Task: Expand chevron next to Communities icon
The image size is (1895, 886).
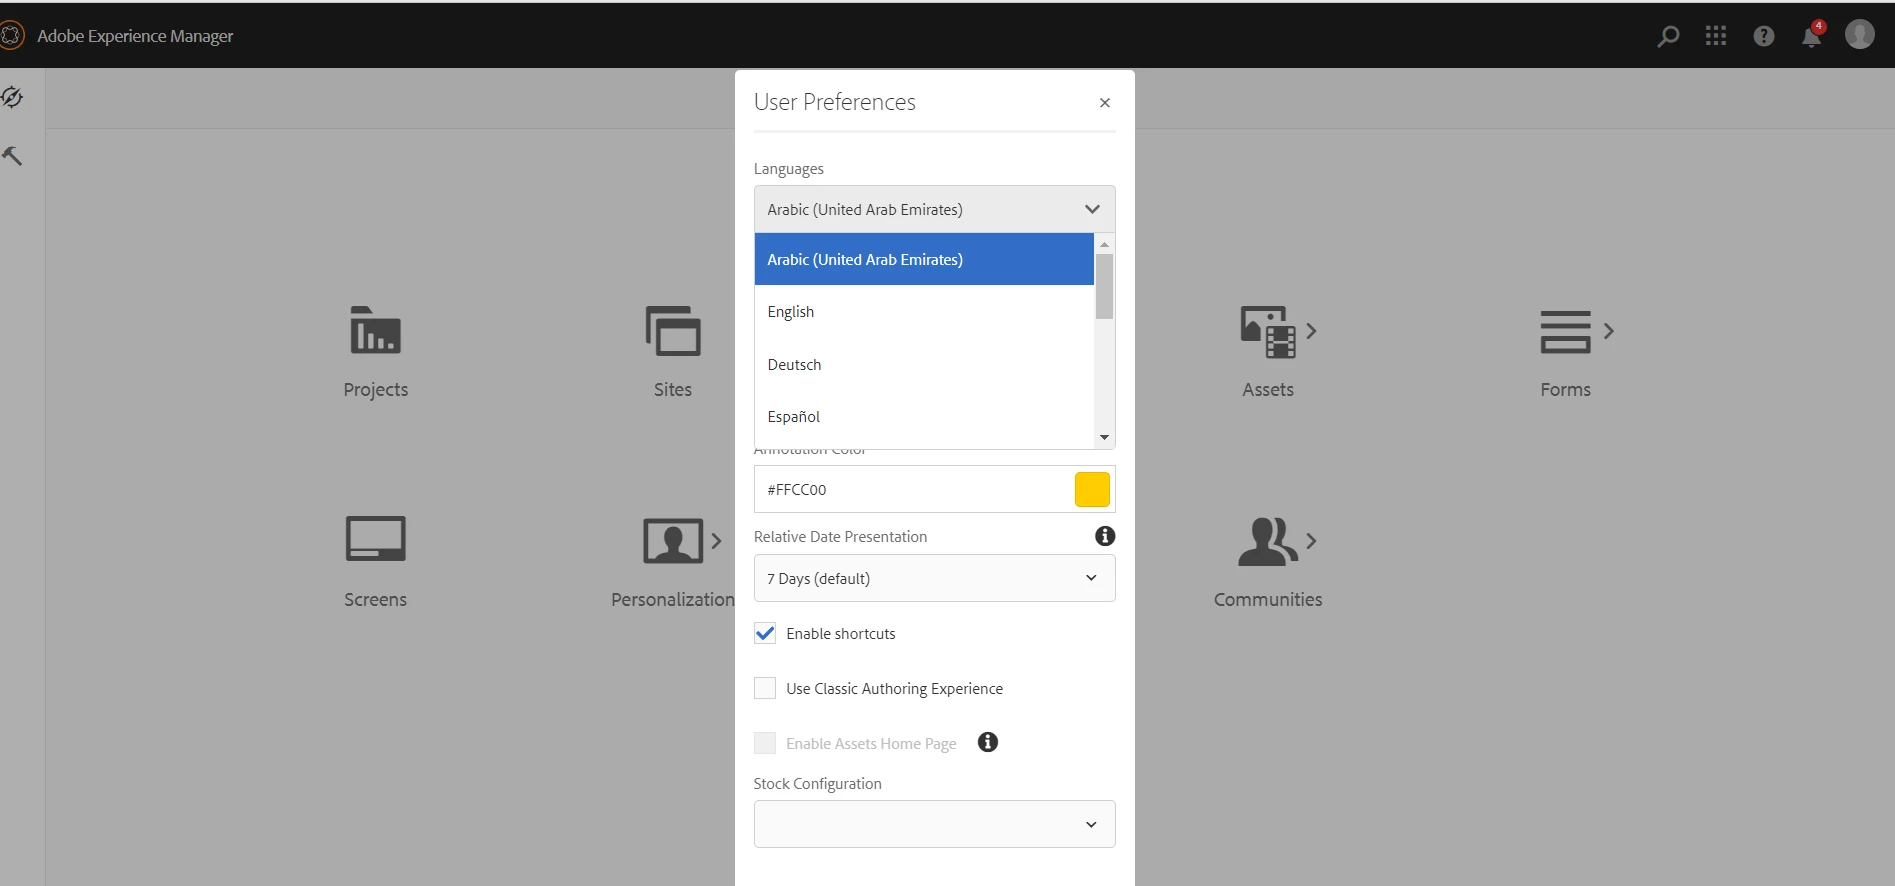Action: tap(1311, 541)
